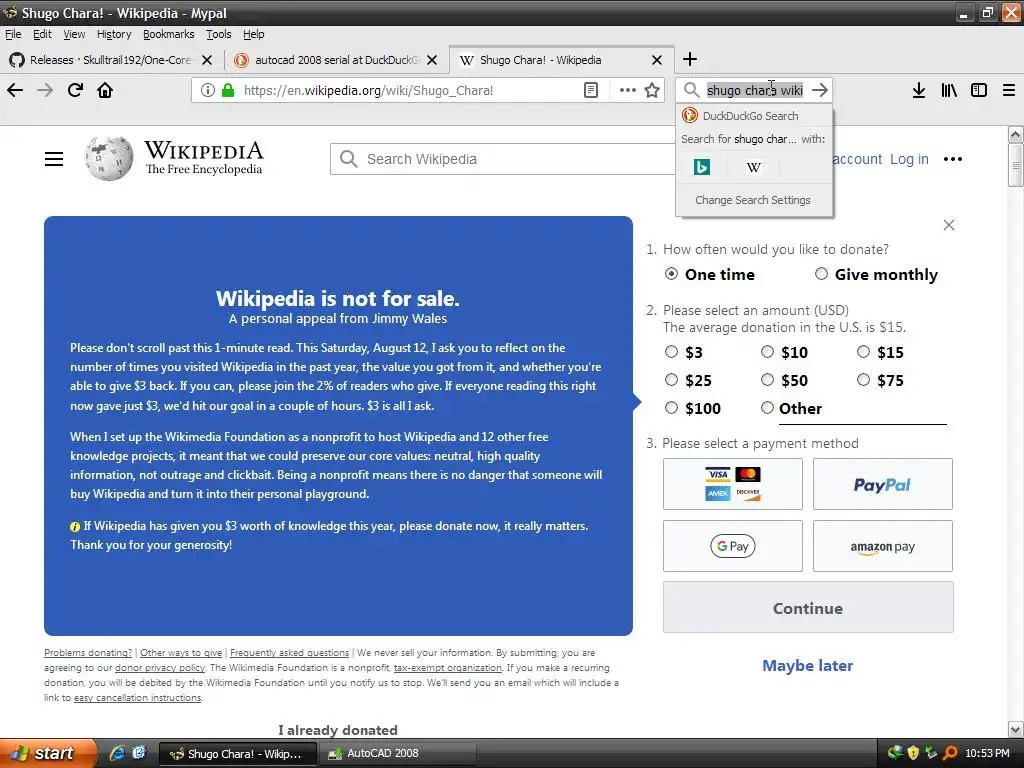Image resolution: width=1024 pixels, height=768 pixels.
Task: Open the Bookmarks menu
Action: pos(168,34)
